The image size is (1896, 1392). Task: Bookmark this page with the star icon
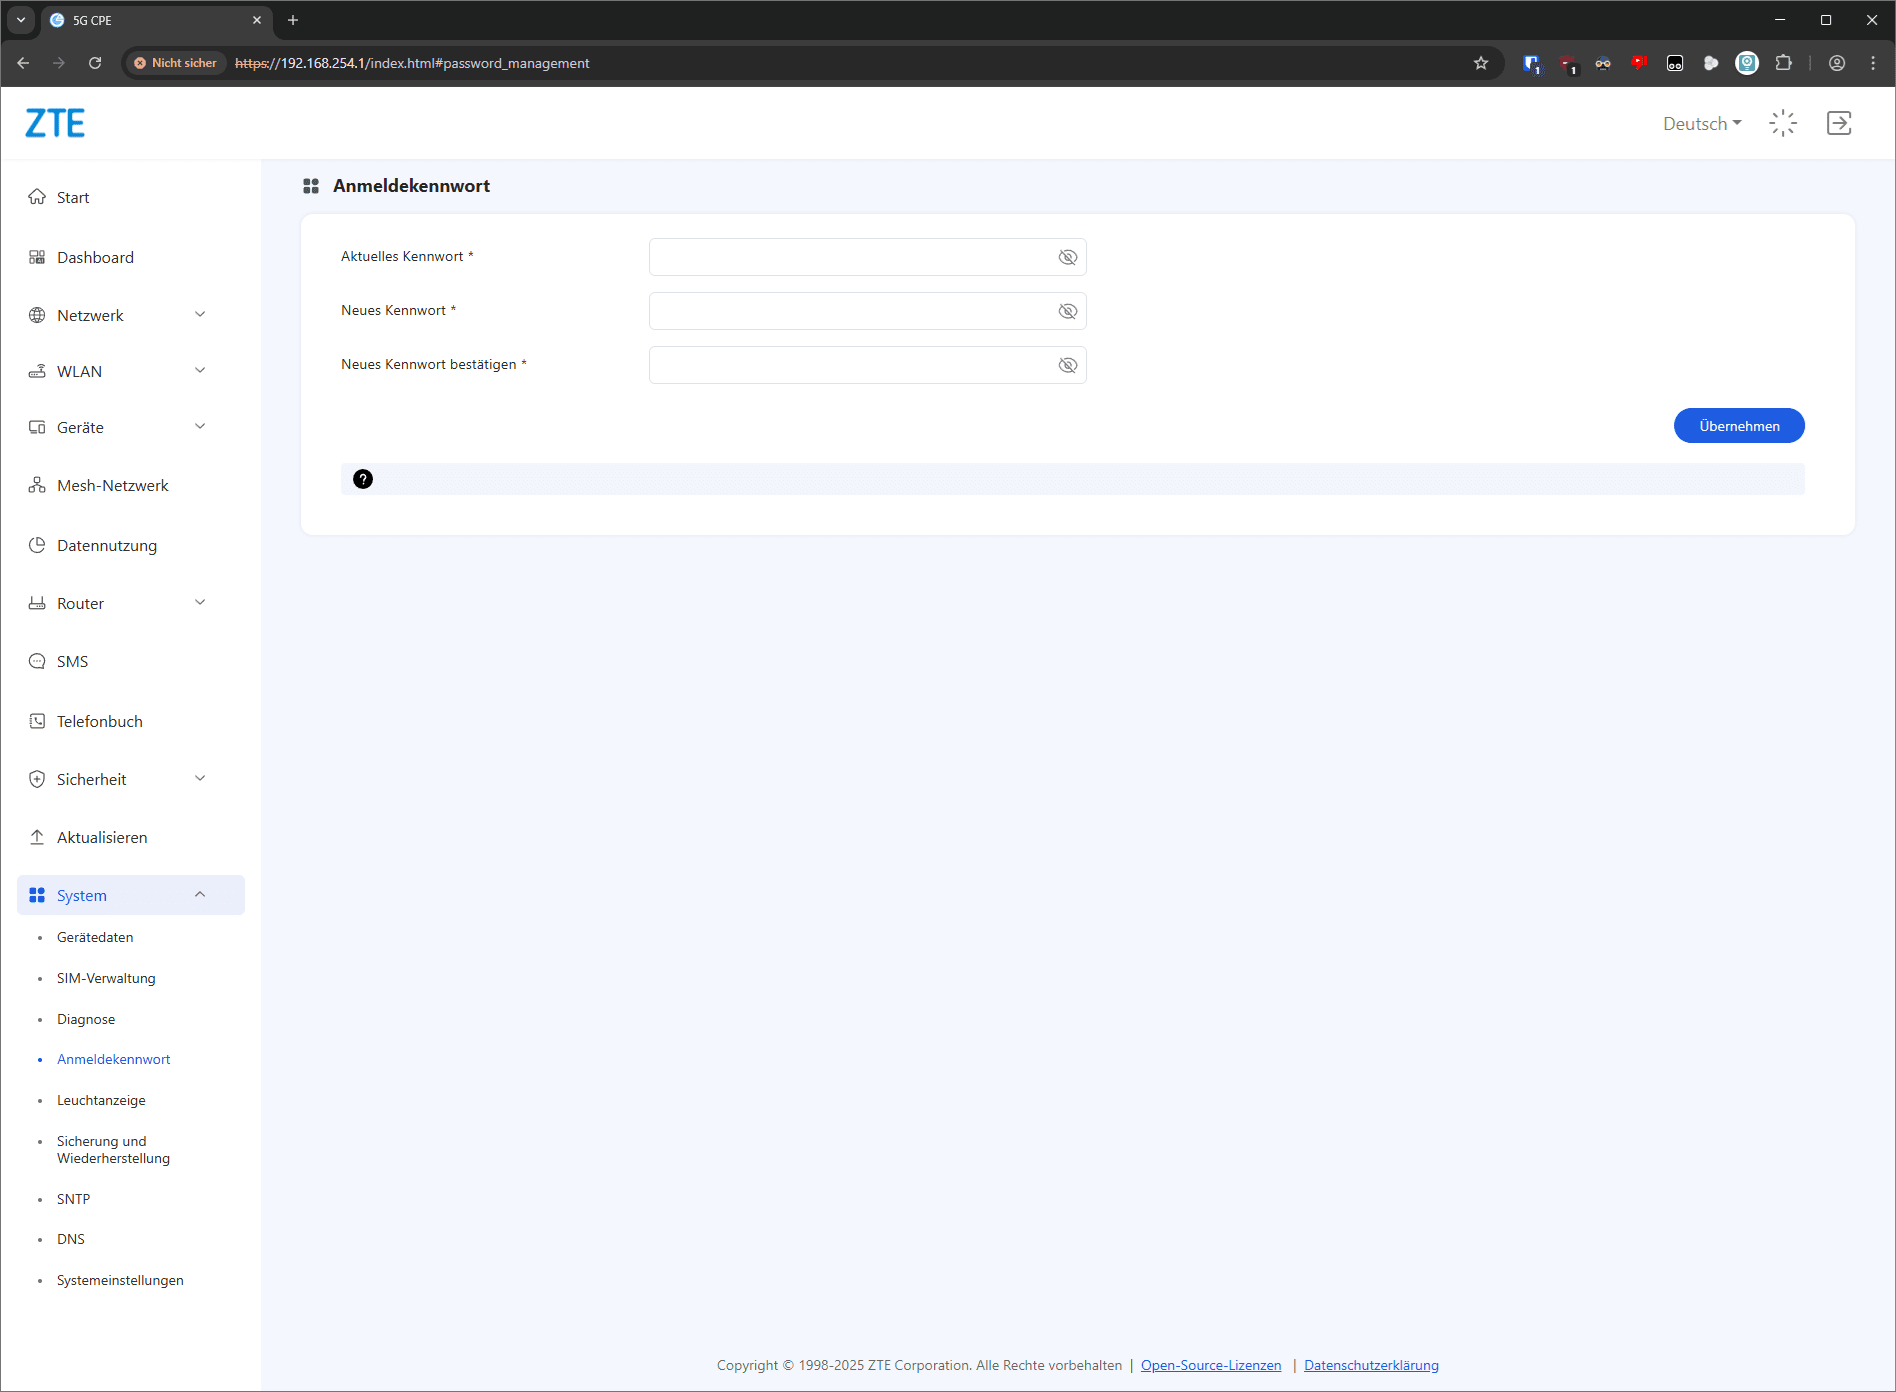coord(1481,63)
